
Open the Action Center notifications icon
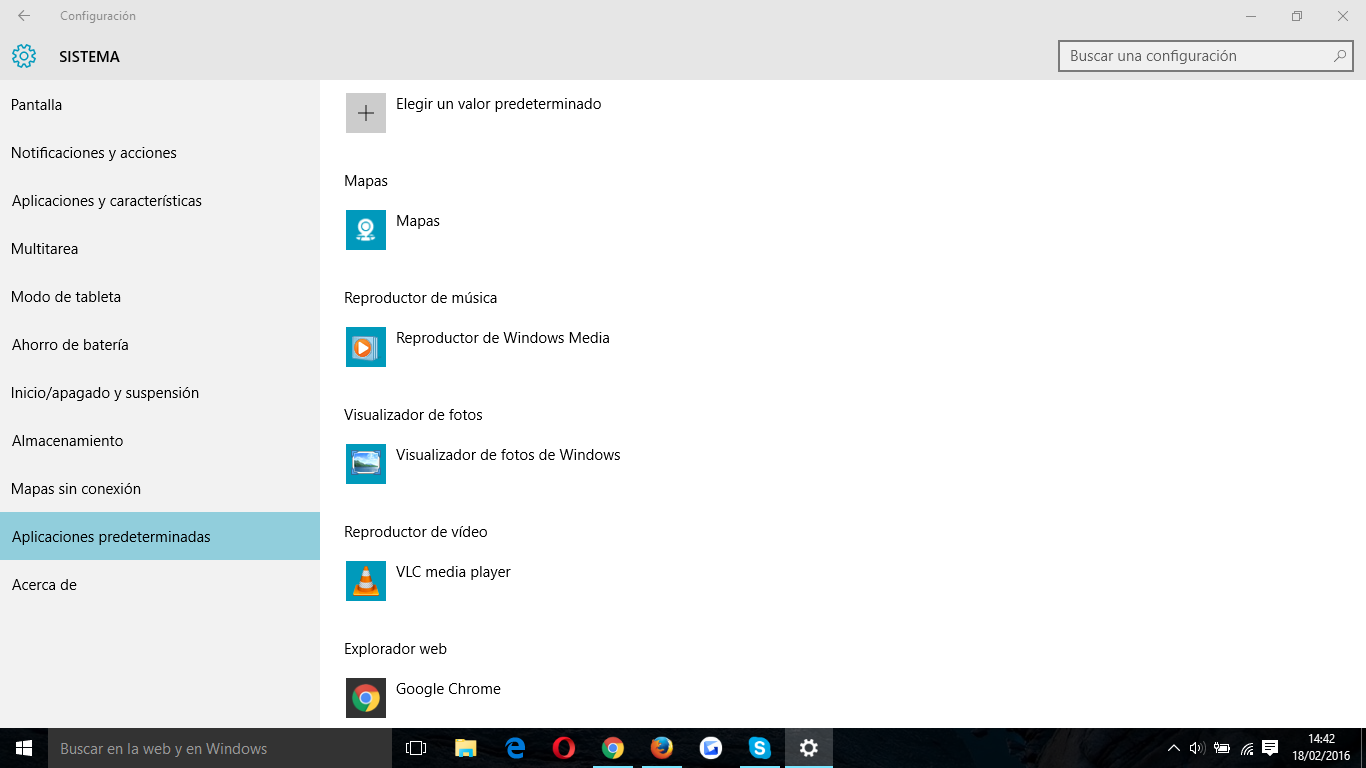1271,748
